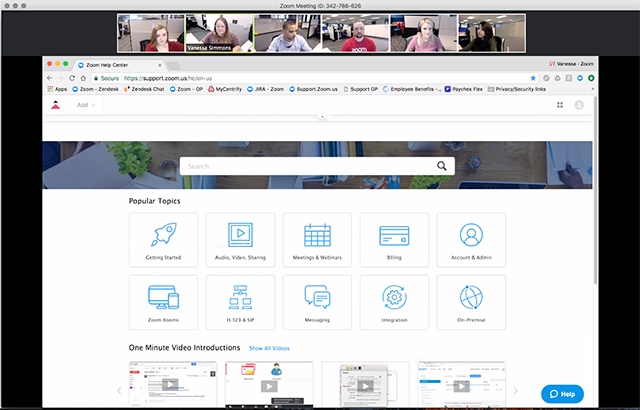Open the Billing credit card topic
Viewport: 640px width, 410px height.
pyautogui.click(x=394, y=240)
